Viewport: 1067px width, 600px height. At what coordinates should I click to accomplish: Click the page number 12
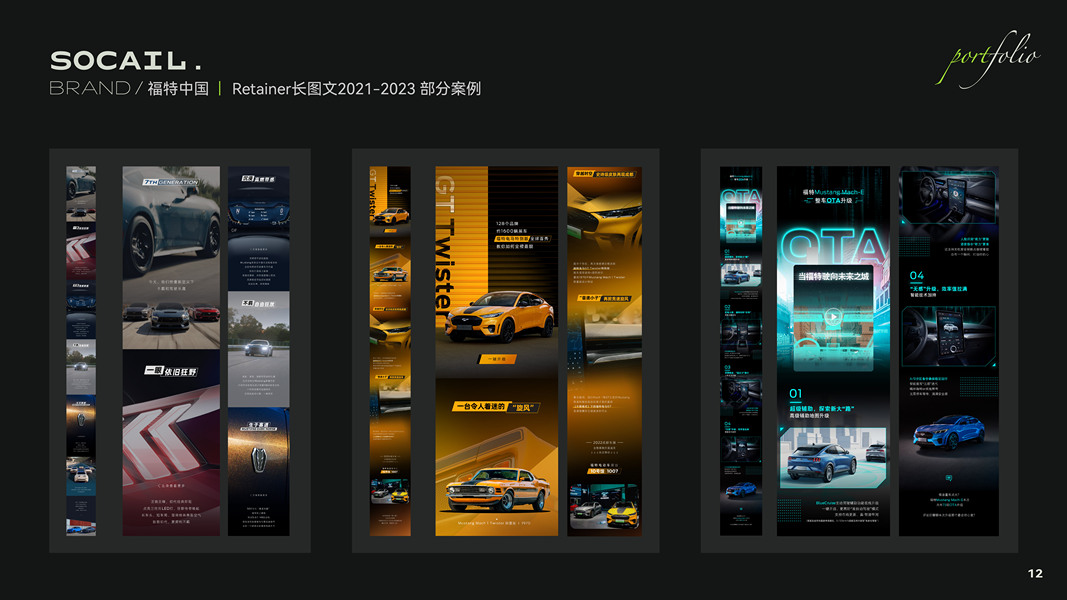(1035, 573)
